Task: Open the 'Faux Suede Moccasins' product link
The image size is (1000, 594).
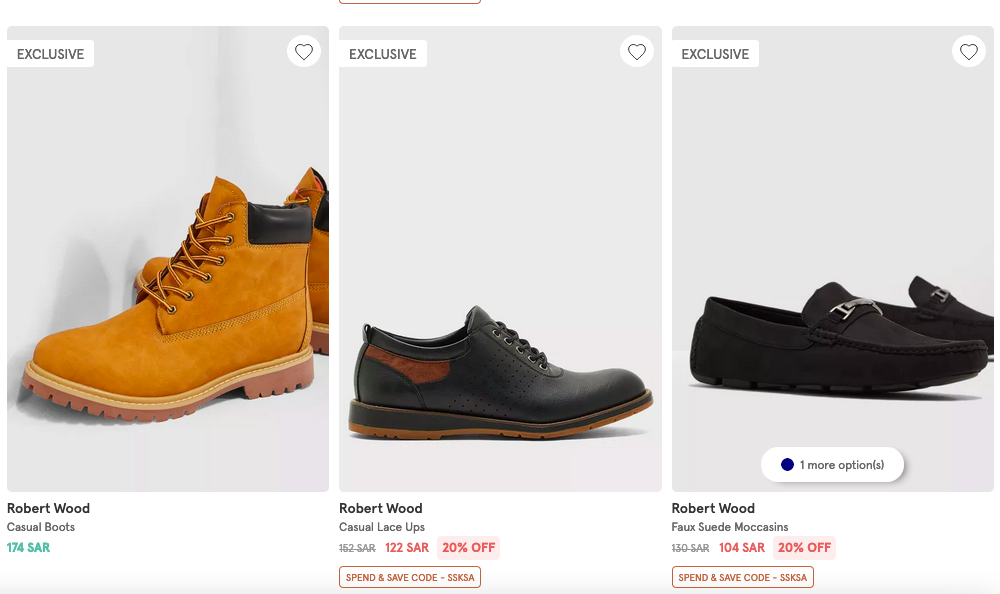Action: pos(730,527)
